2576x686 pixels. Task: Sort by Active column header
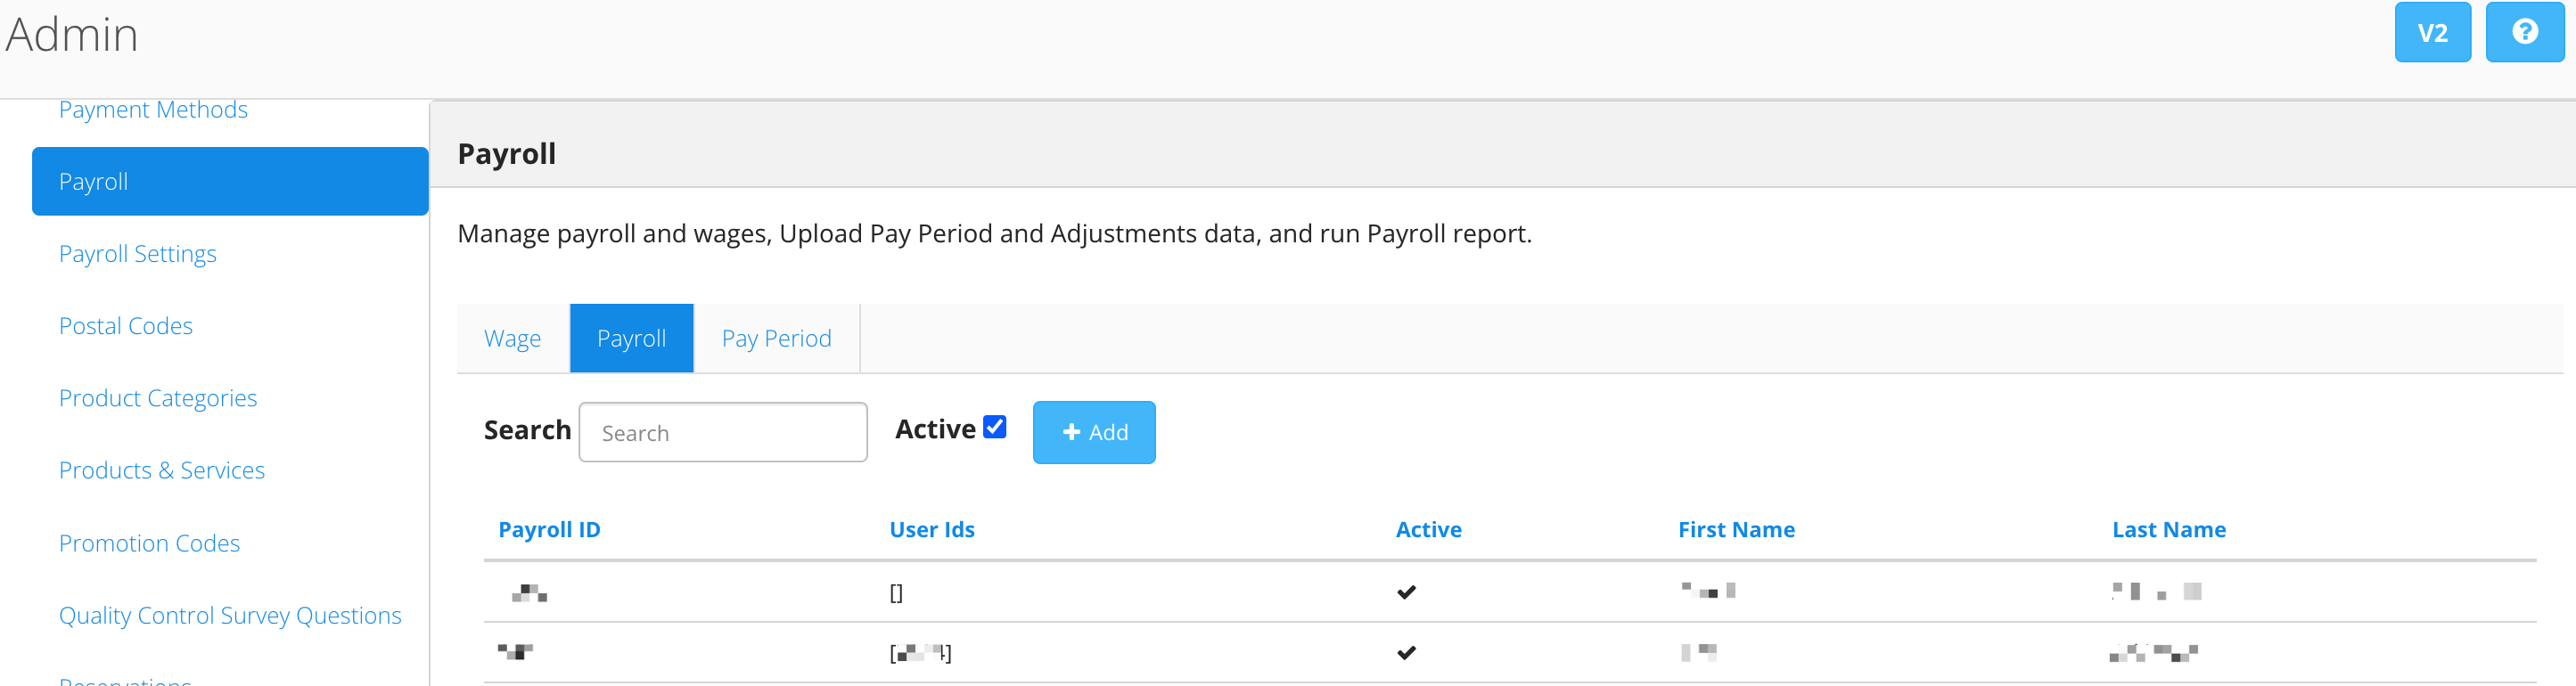click(1428, 529)
